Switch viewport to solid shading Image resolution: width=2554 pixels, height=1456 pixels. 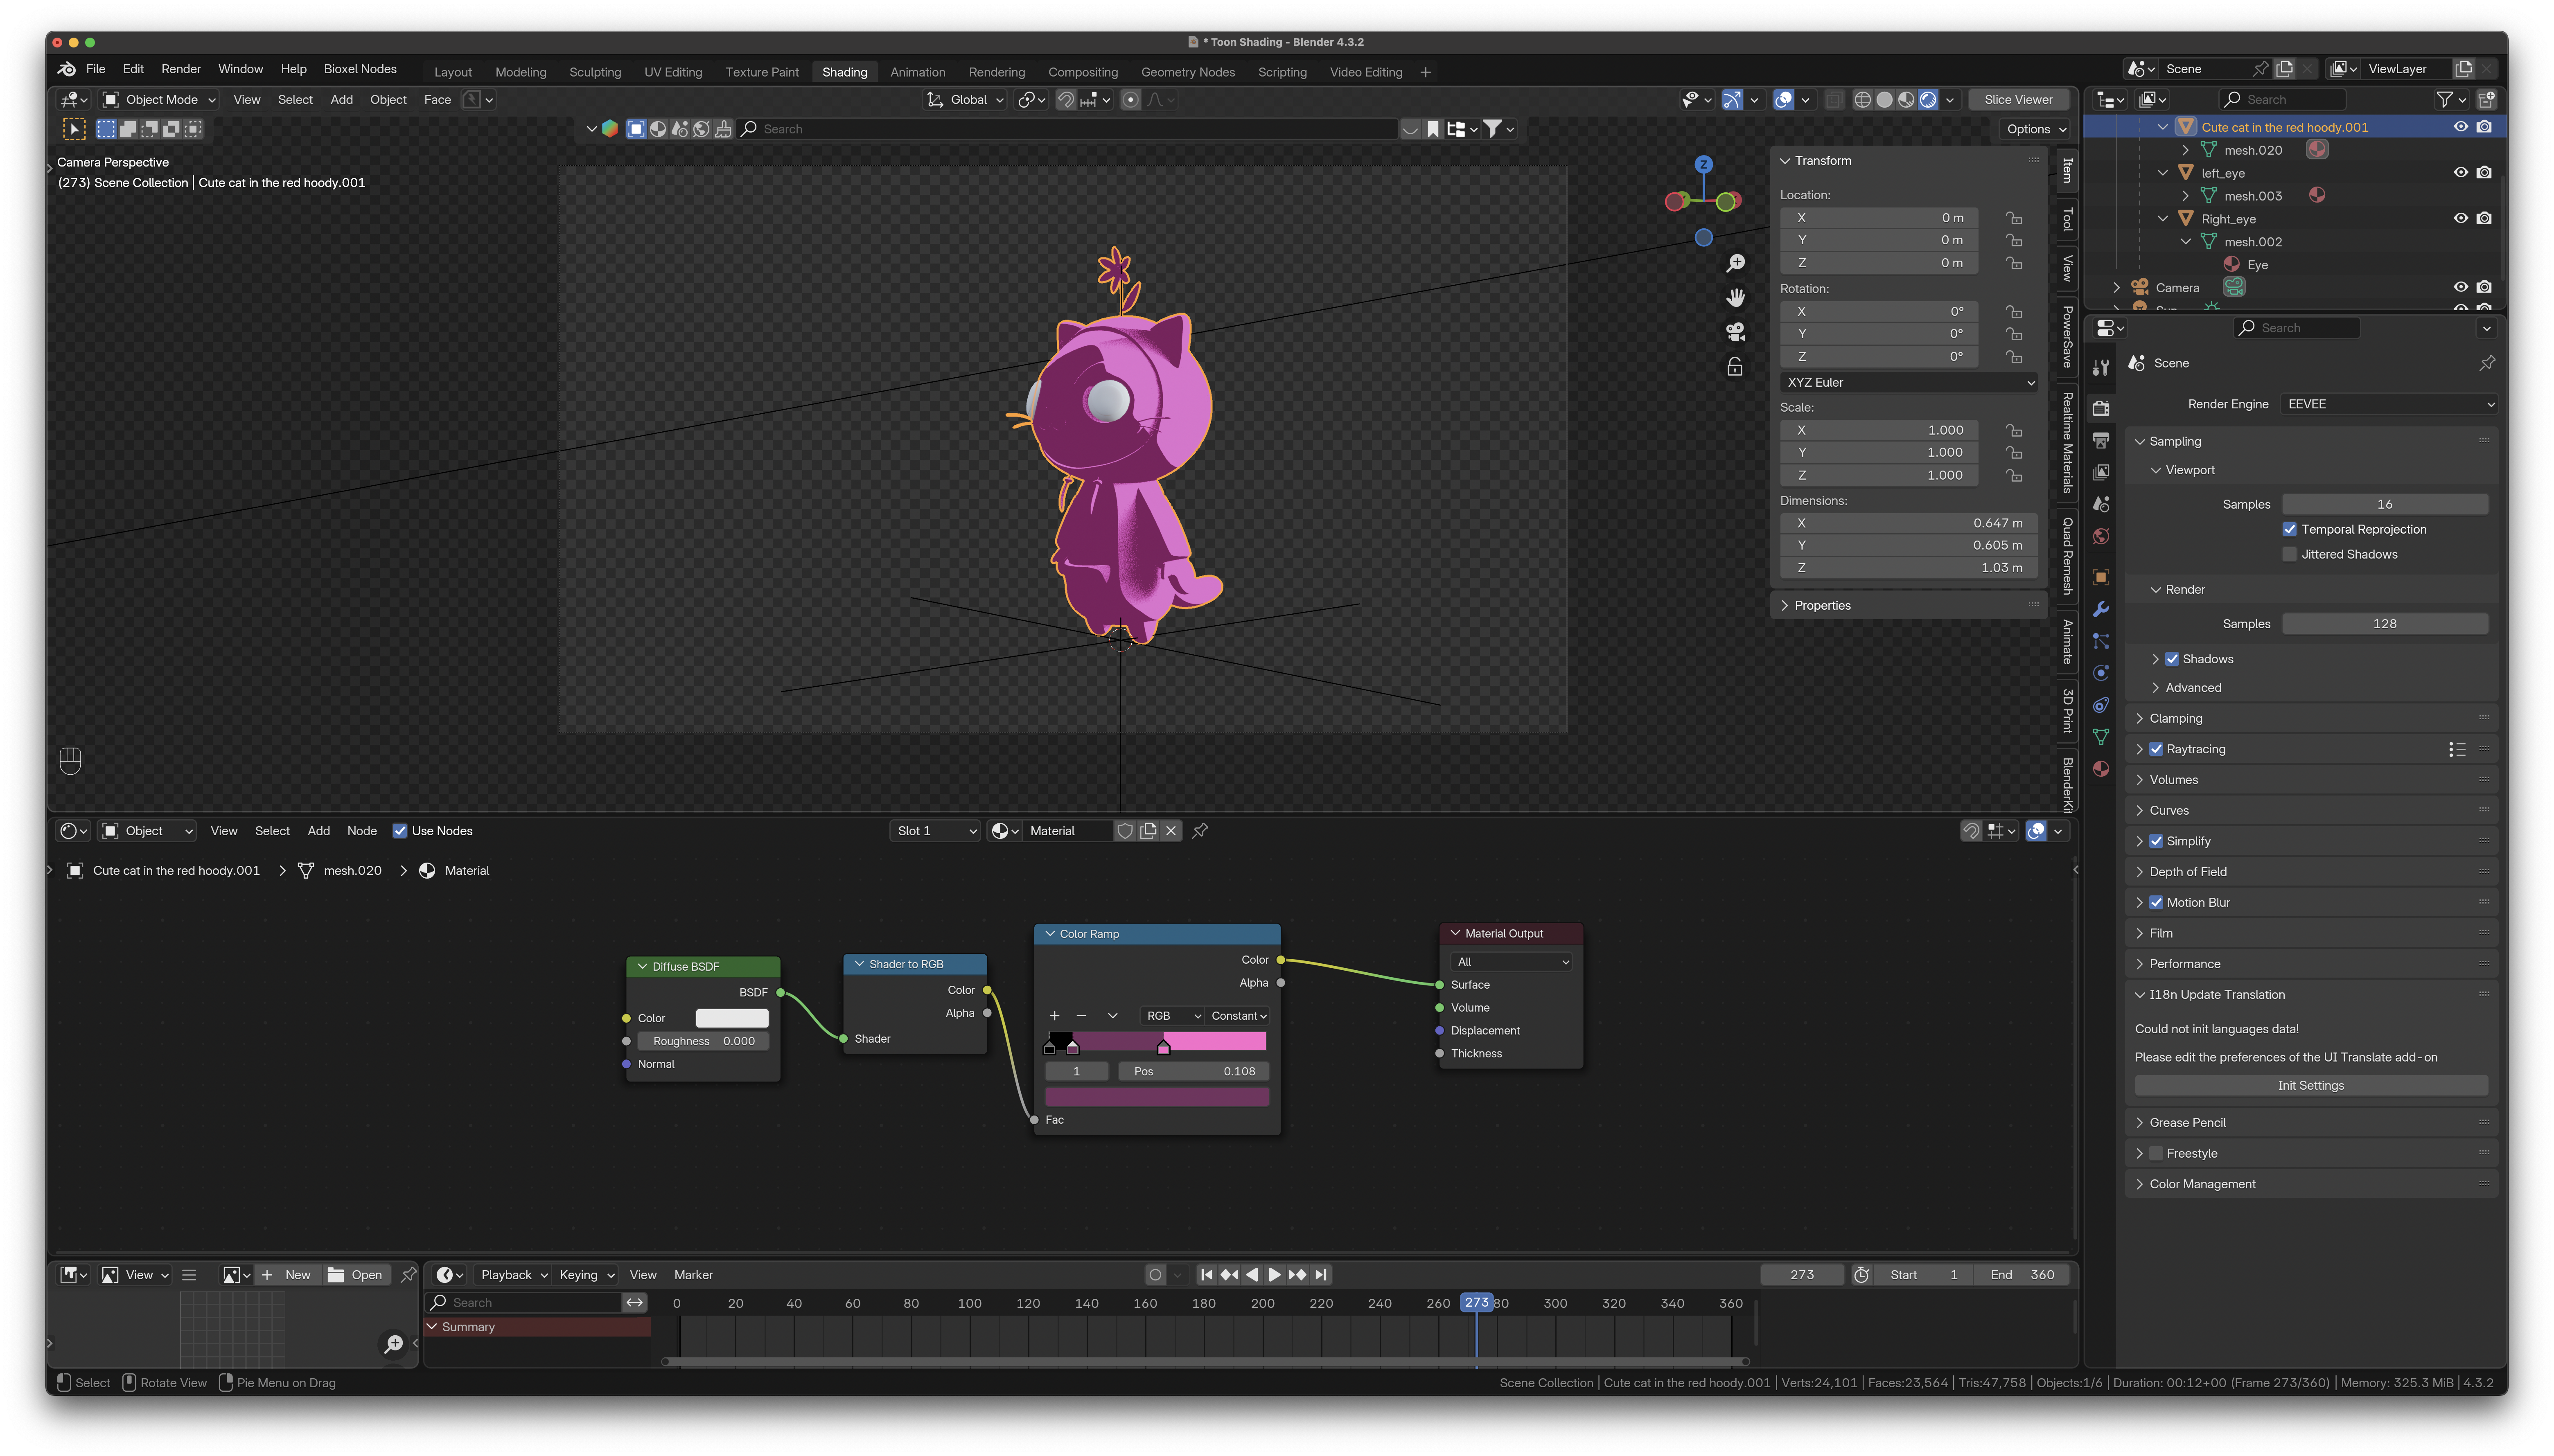click(x=1884, y=100)
